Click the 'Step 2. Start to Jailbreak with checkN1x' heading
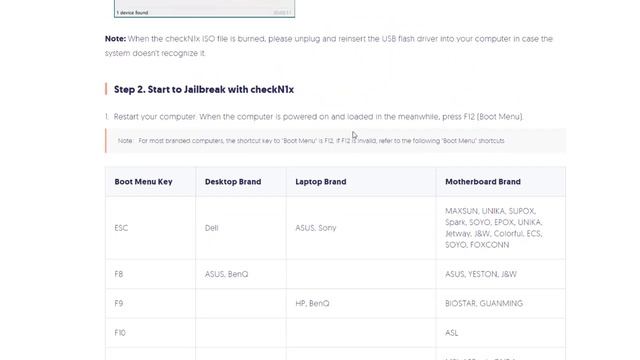 coord(204,89)
